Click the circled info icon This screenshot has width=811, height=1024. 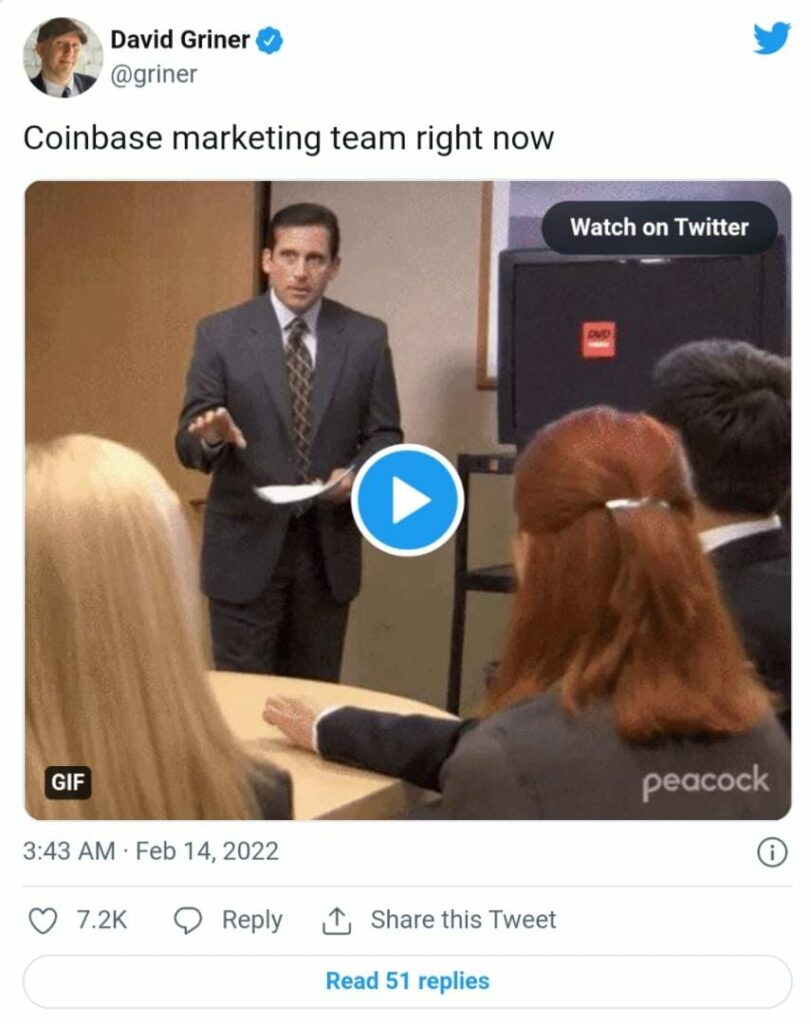pyautogui.click(x=771, y=852)
